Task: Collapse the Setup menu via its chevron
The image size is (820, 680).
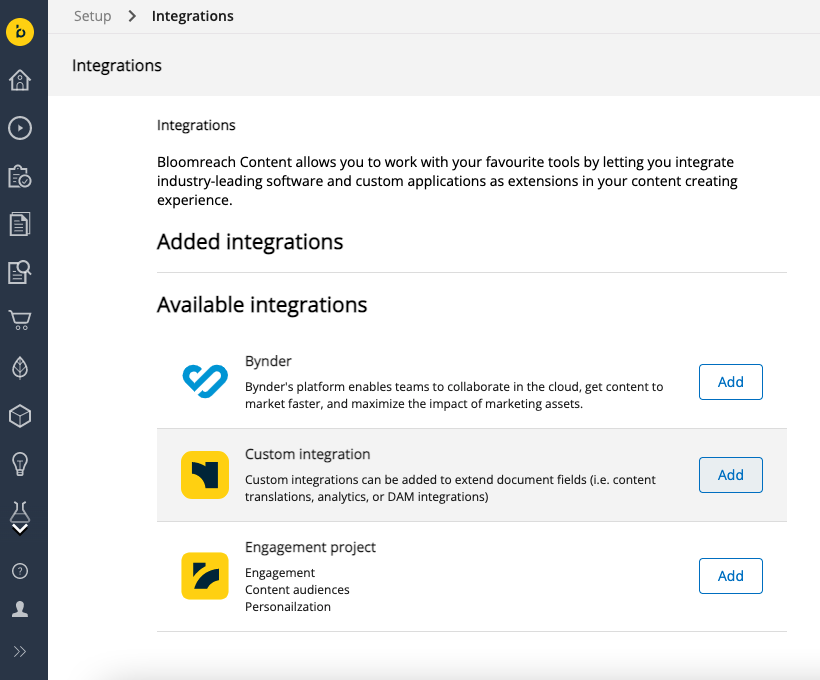Action: (x=21, y=529)
